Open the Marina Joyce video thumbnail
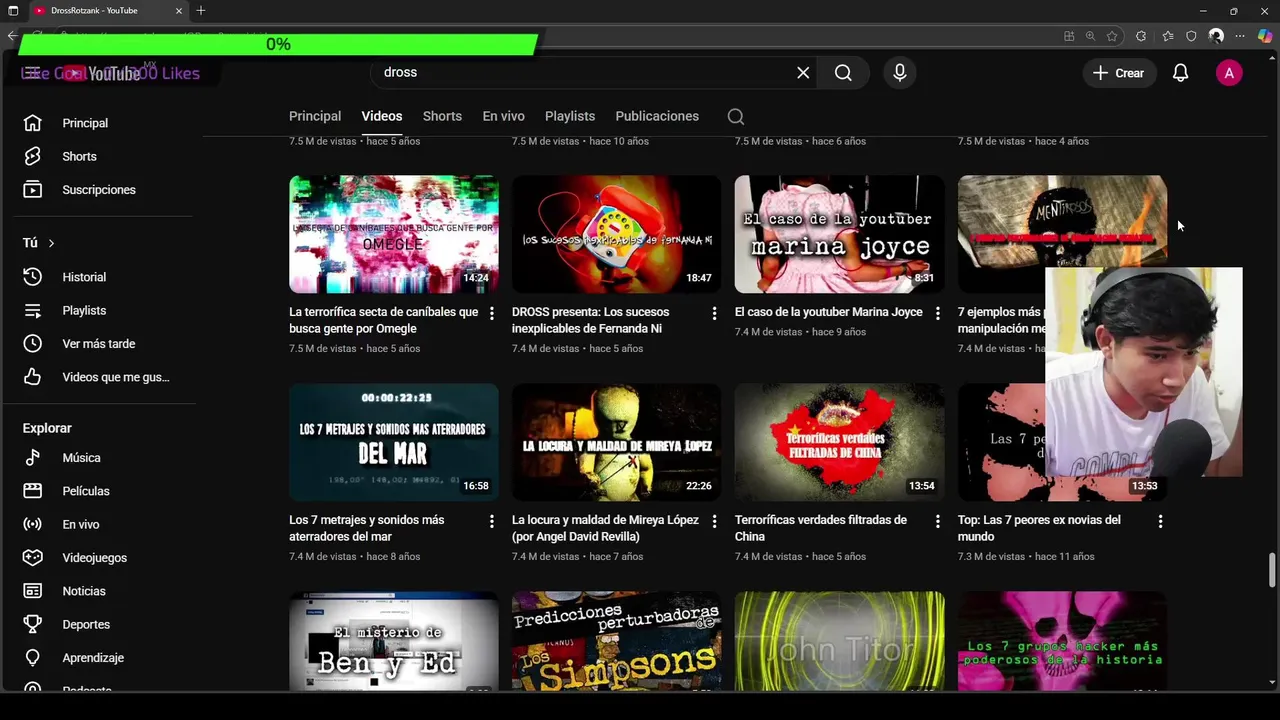 (839, 234)
